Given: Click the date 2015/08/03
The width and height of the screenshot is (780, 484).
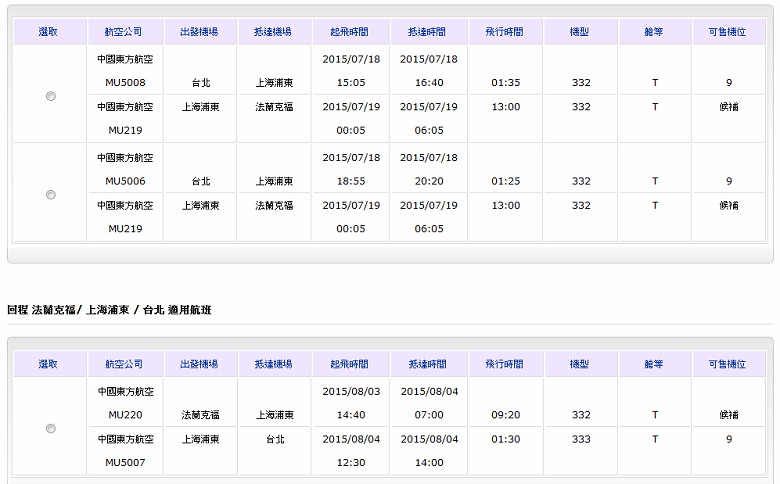Looking at the screenshot, I should [351, 391].
